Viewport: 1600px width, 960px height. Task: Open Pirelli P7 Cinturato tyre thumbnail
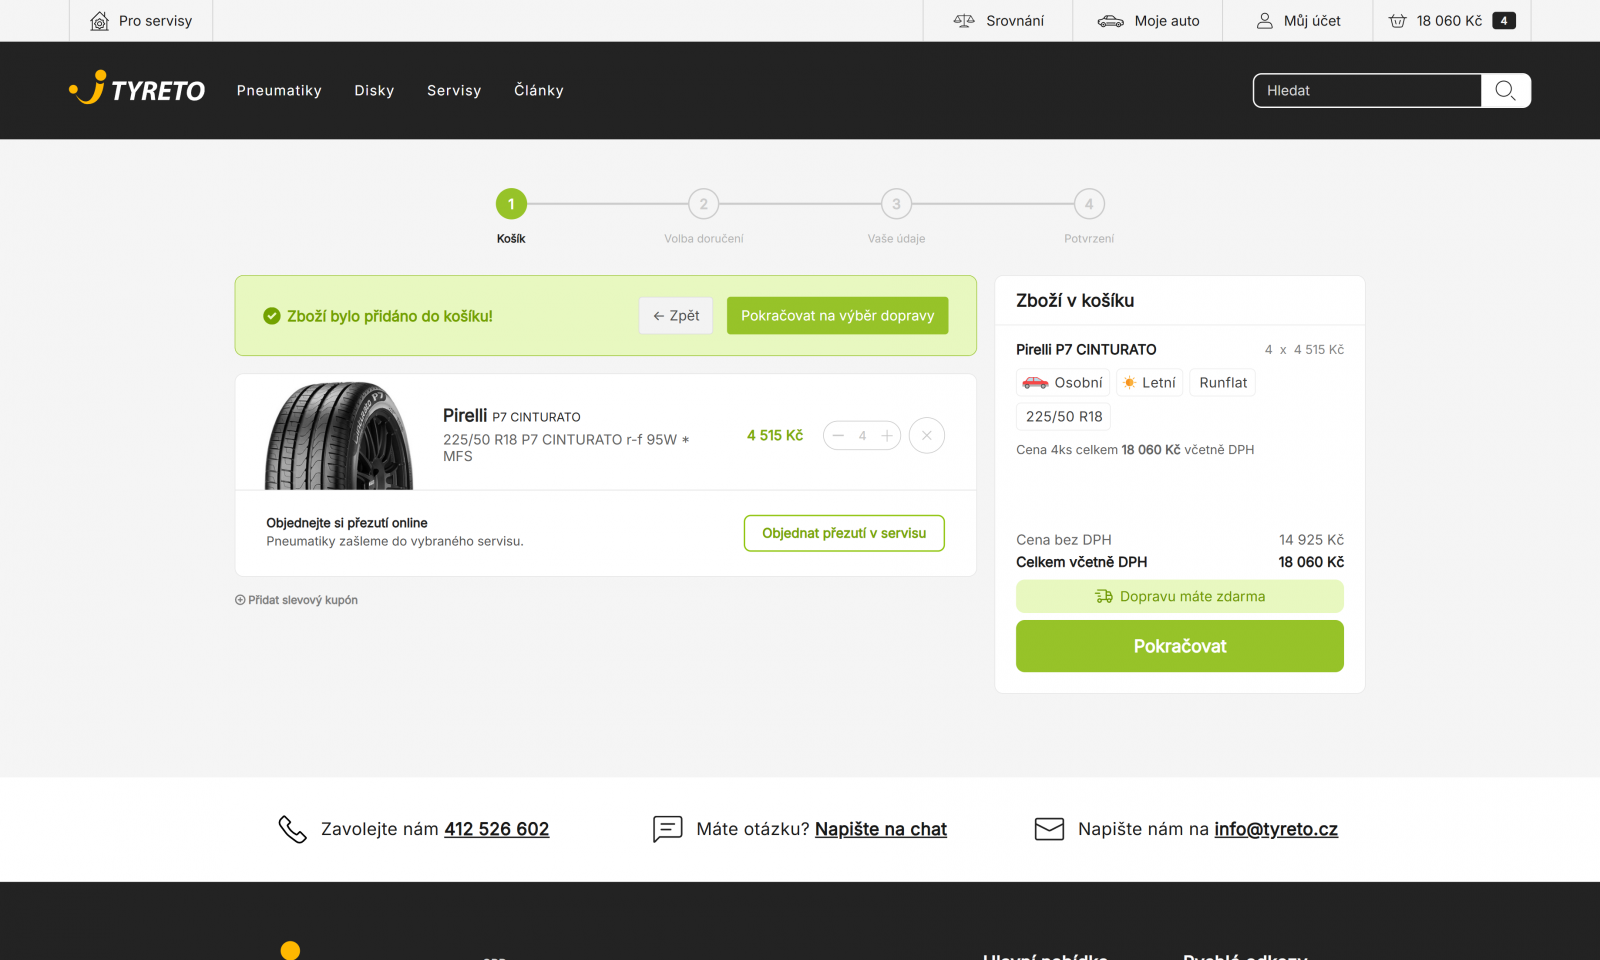(x=338, y=435)
